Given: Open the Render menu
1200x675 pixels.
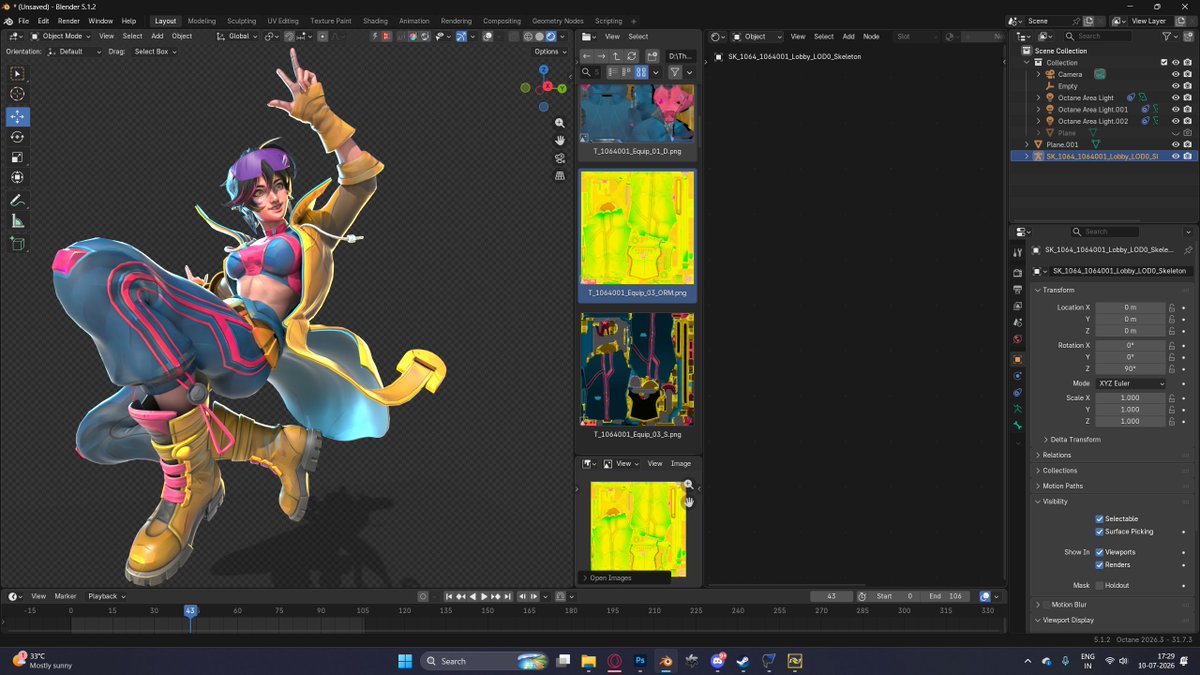Looking at the screenshot, I should 68,20.
